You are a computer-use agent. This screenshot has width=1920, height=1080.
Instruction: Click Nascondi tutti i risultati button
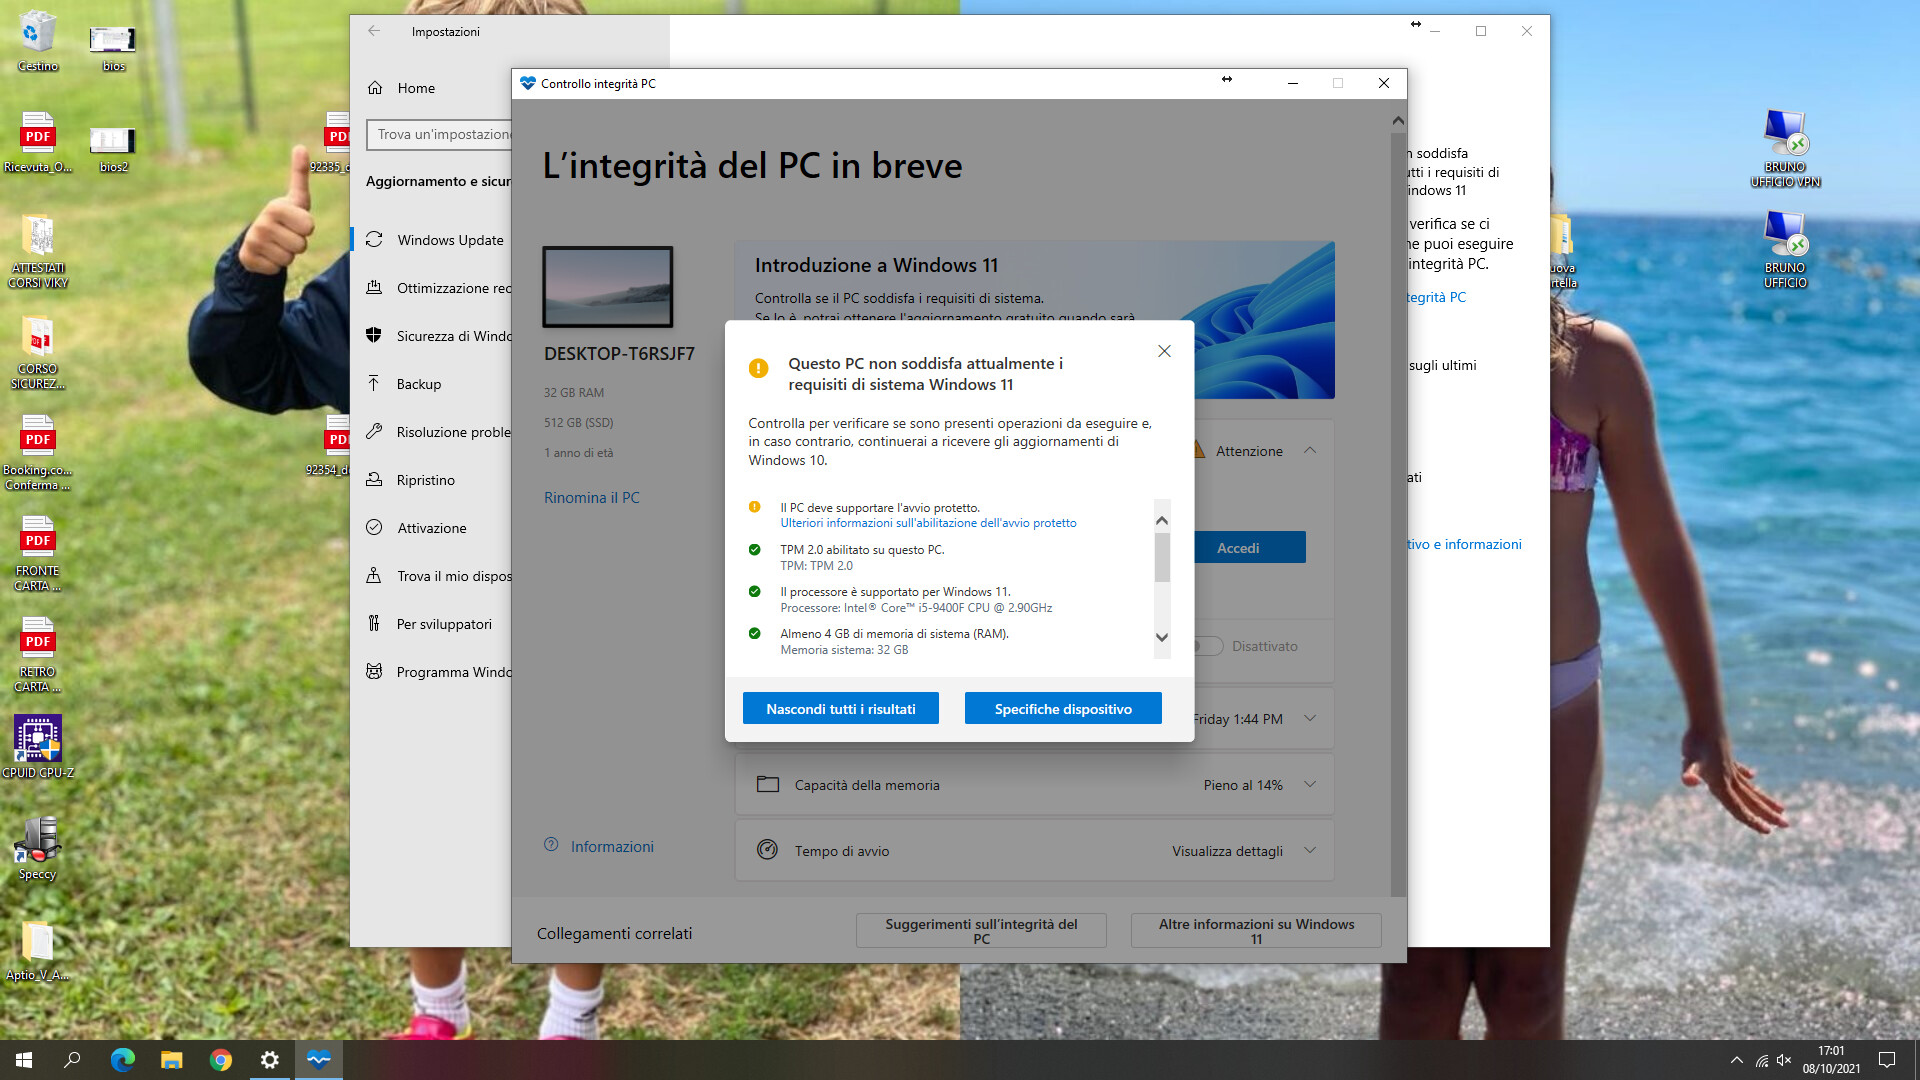pos(841,709)
